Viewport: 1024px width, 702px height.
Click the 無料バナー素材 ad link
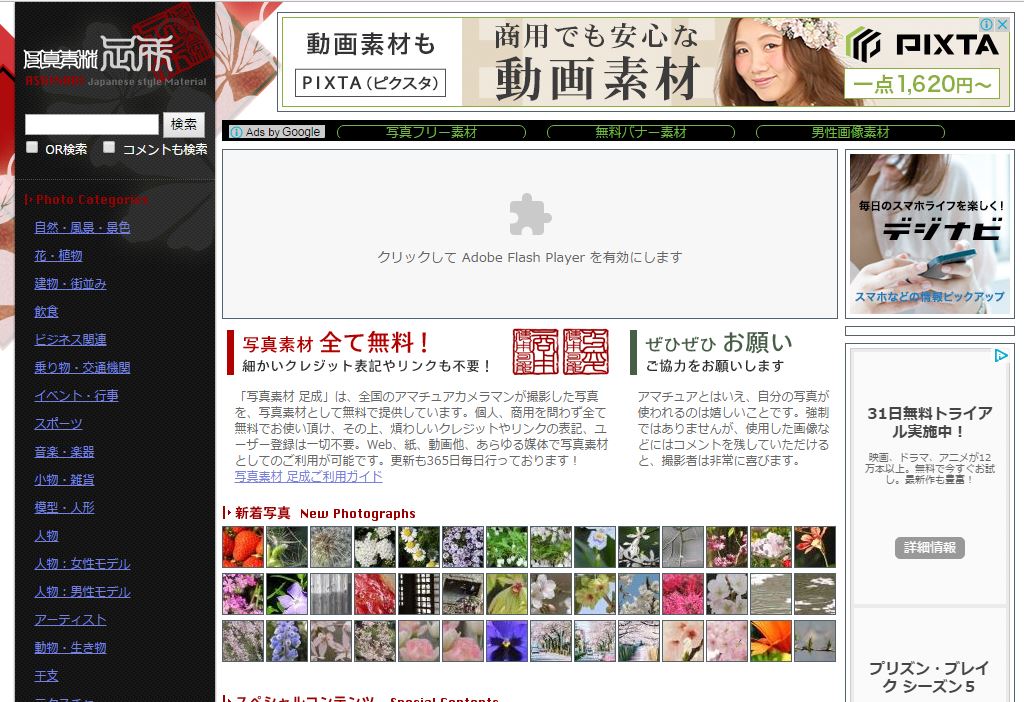640,132
